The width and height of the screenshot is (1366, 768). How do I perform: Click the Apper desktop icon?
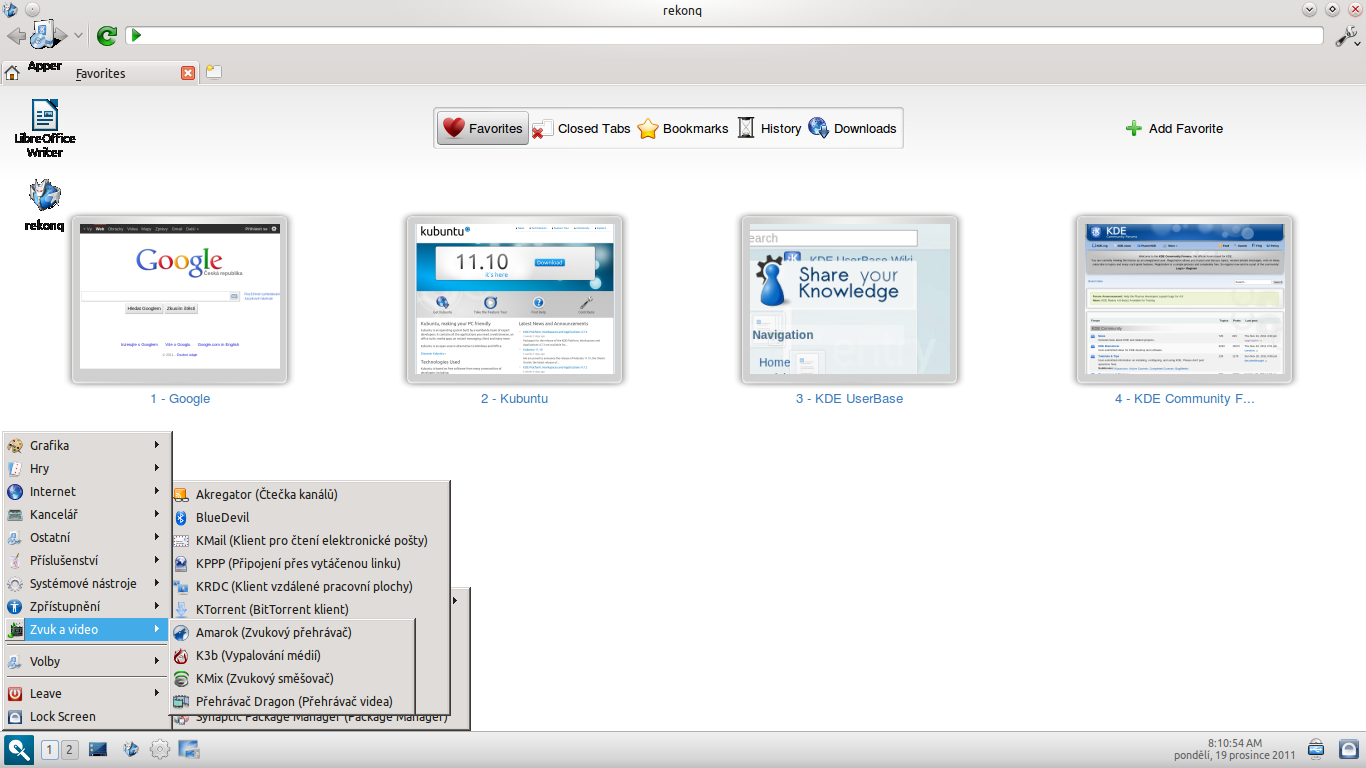[45, 45]
